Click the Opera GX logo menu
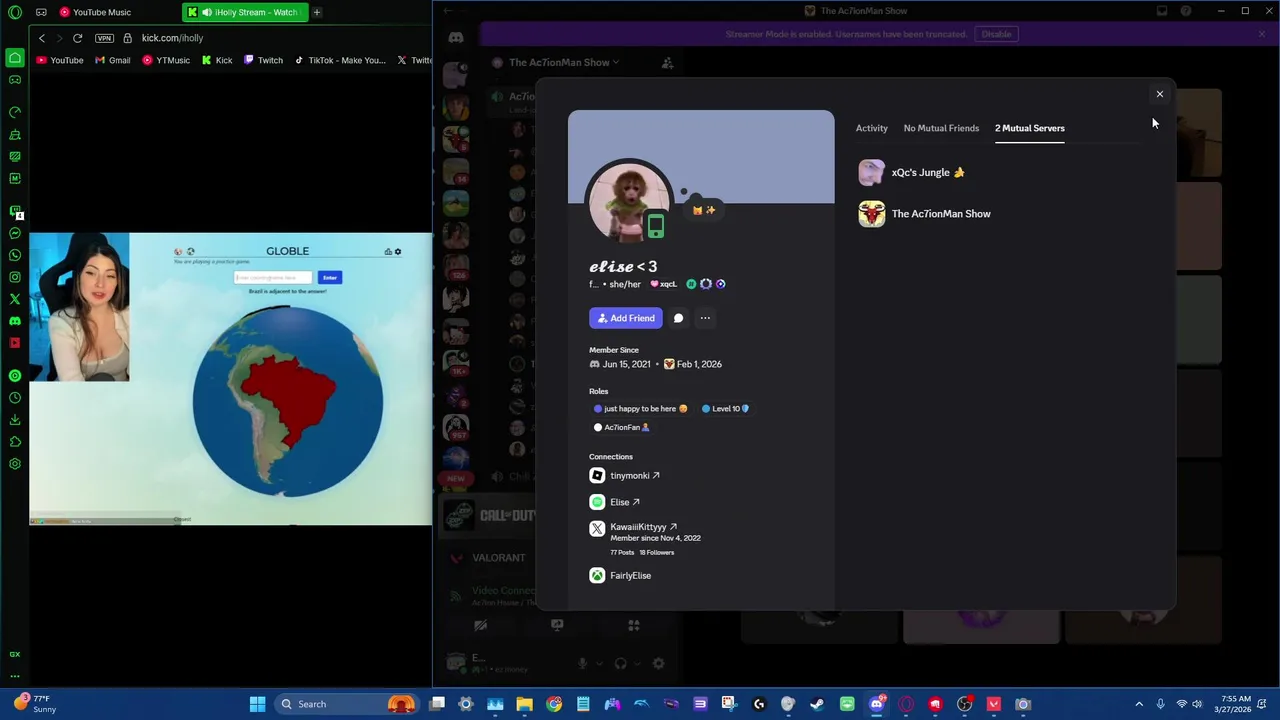Viewport: 1280px width, 720px height. tap(15, 12)
